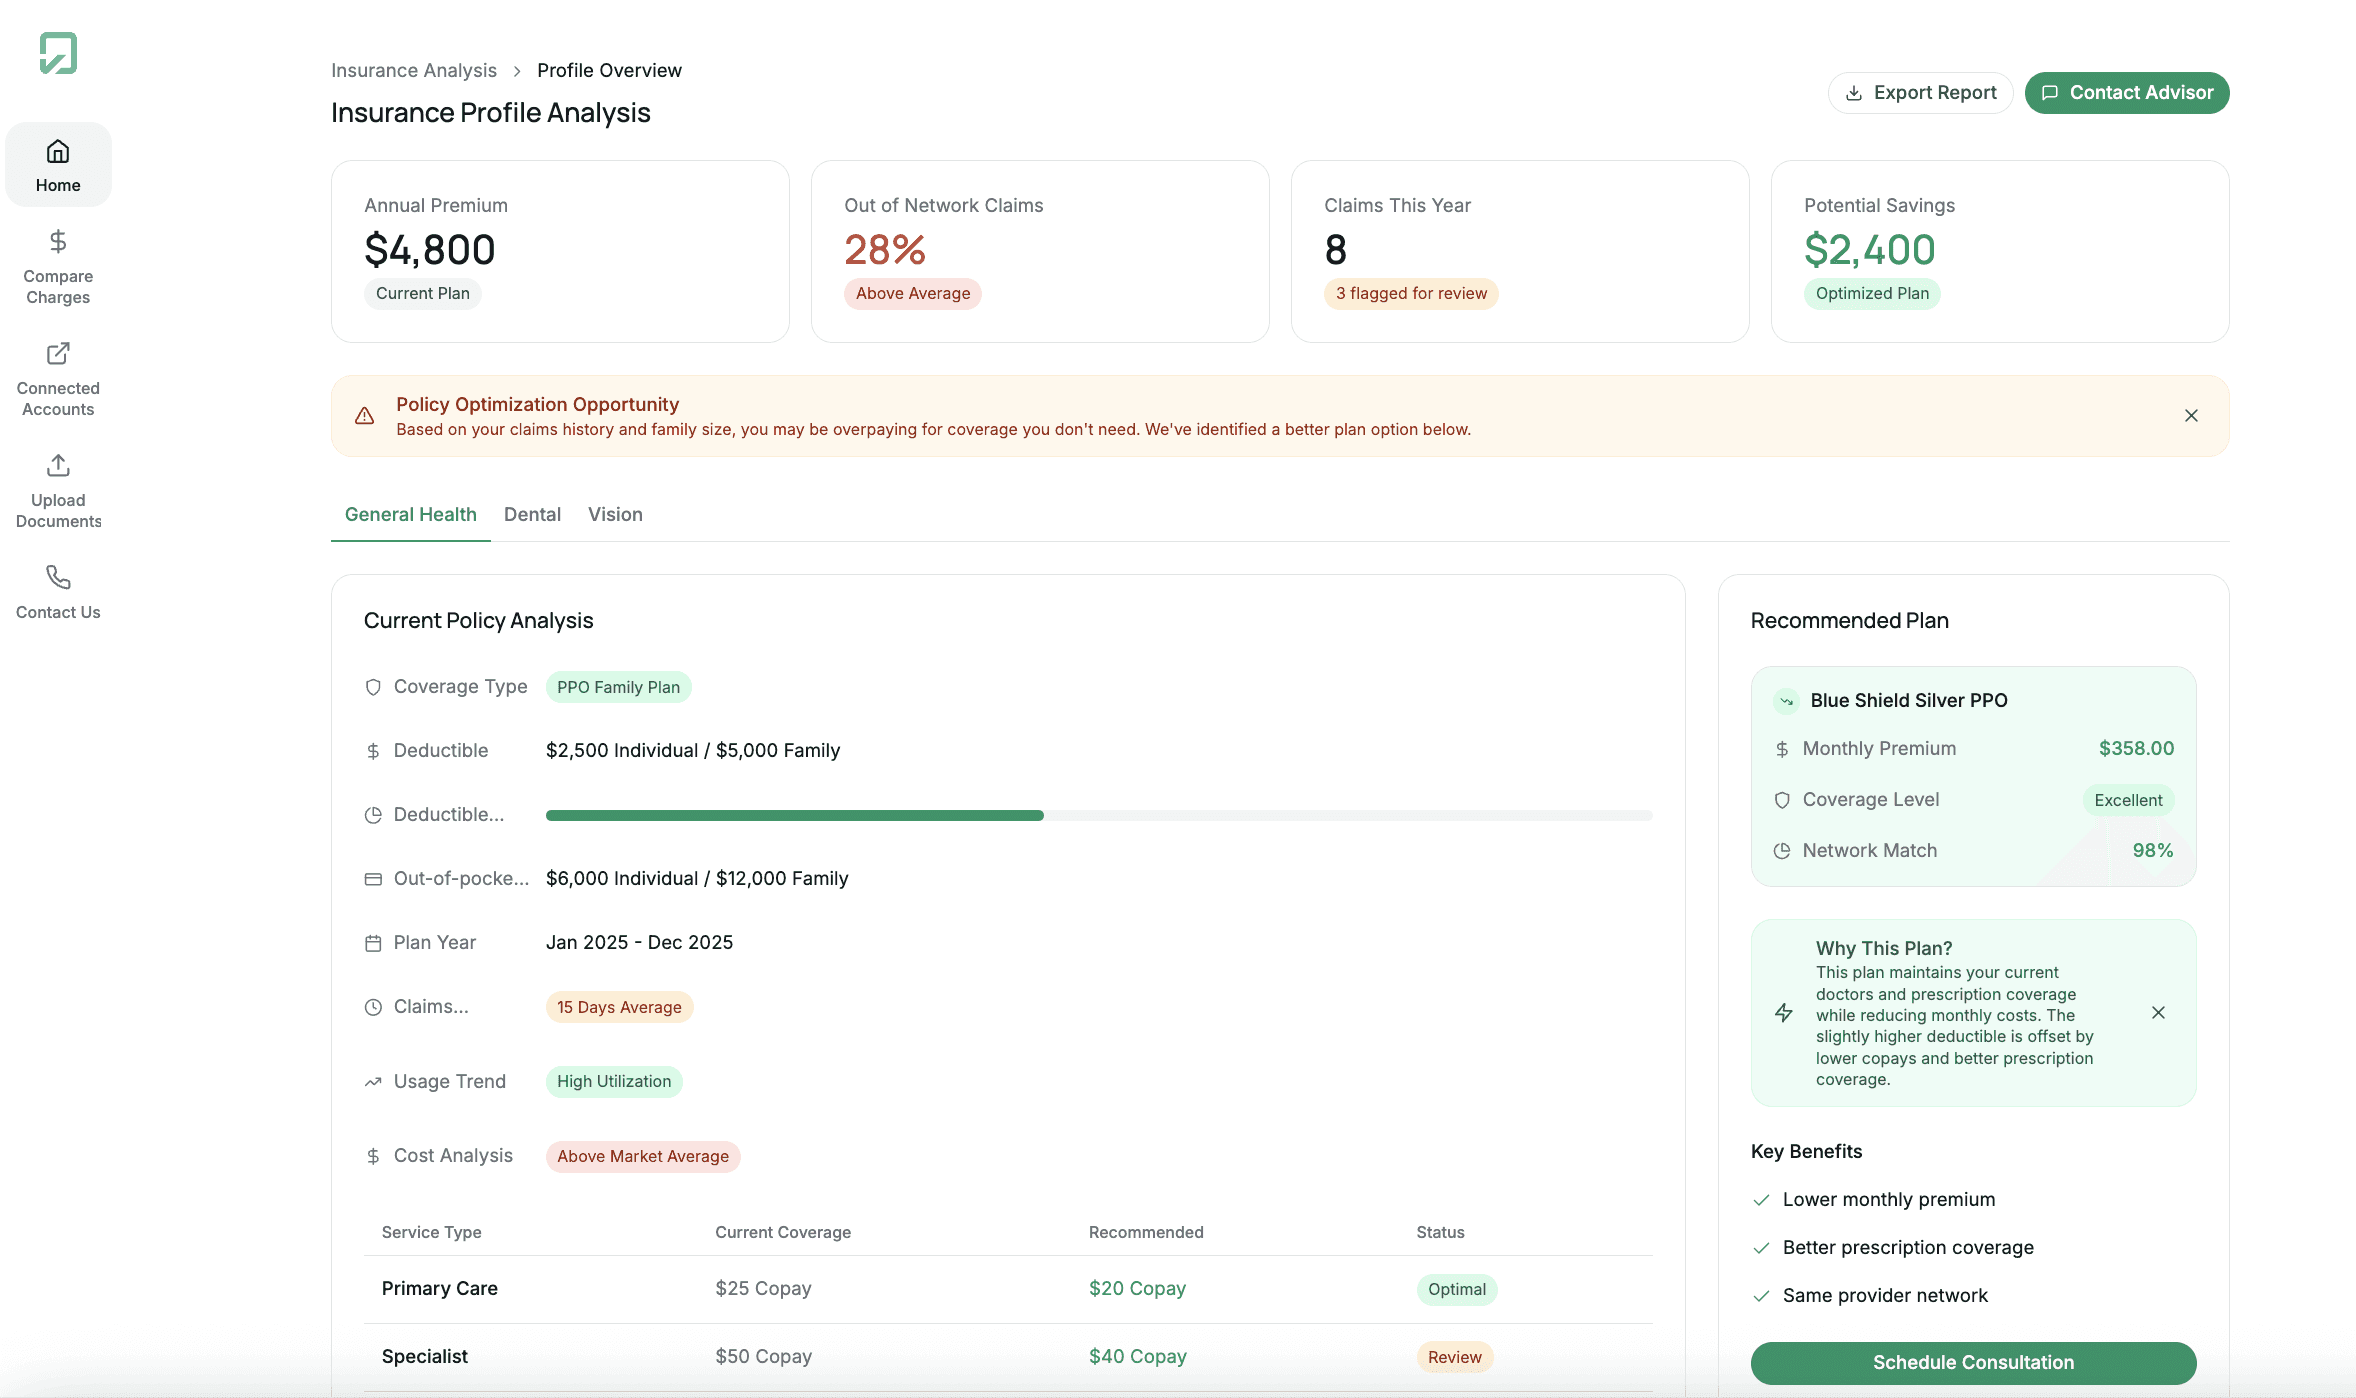Viewport: 2356px width, 1398px height.
Task: Close the Why This Plan card
Action: (x=2159, y=1013)
